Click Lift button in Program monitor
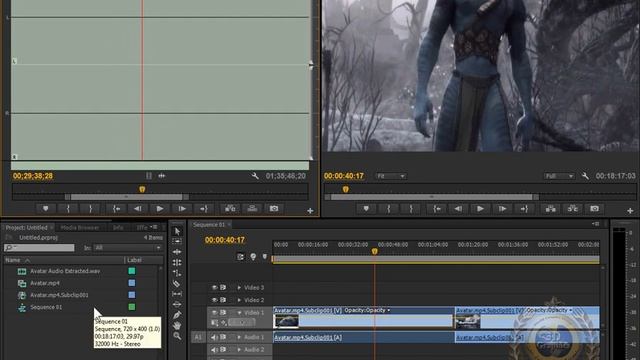Screen dimensions: 640x360 551,209
